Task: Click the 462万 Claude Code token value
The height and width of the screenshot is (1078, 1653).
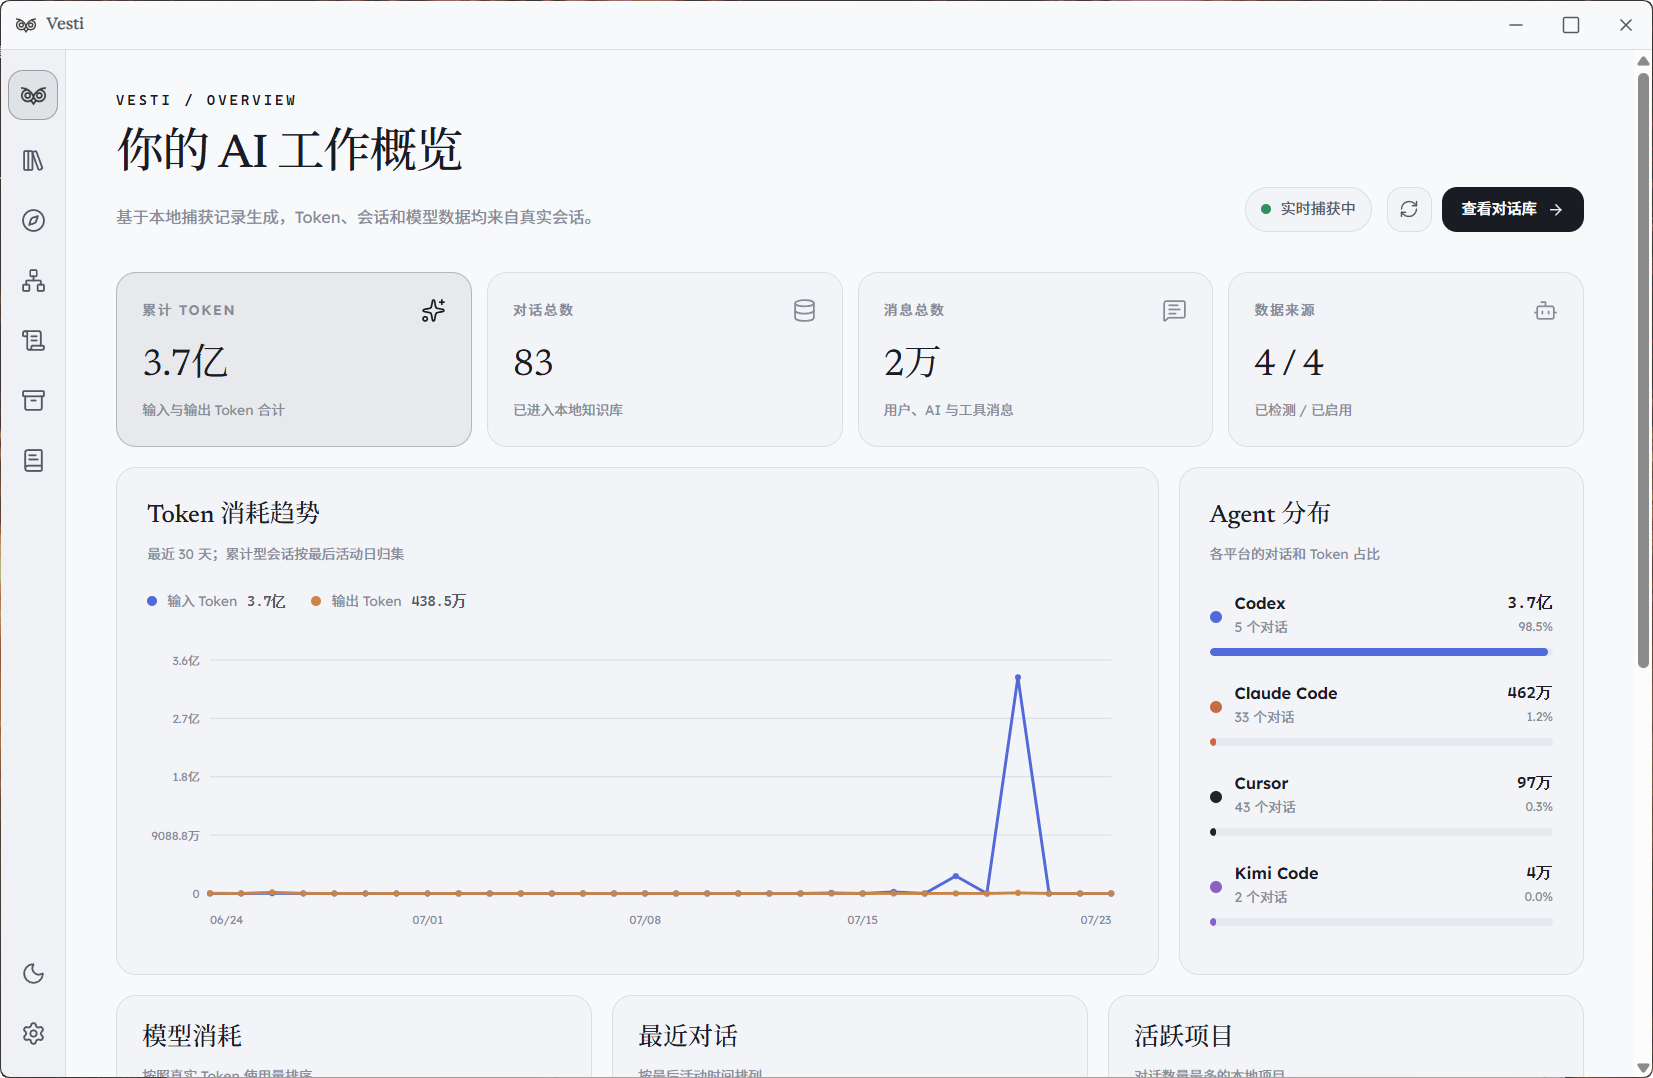Action: [x=1529, y=693]
